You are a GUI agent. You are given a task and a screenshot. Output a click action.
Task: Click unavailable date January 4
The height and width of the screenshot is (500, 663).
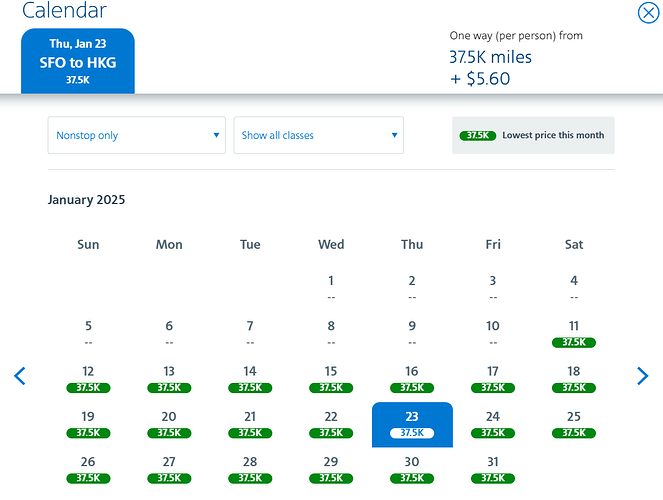pos(574,287)
